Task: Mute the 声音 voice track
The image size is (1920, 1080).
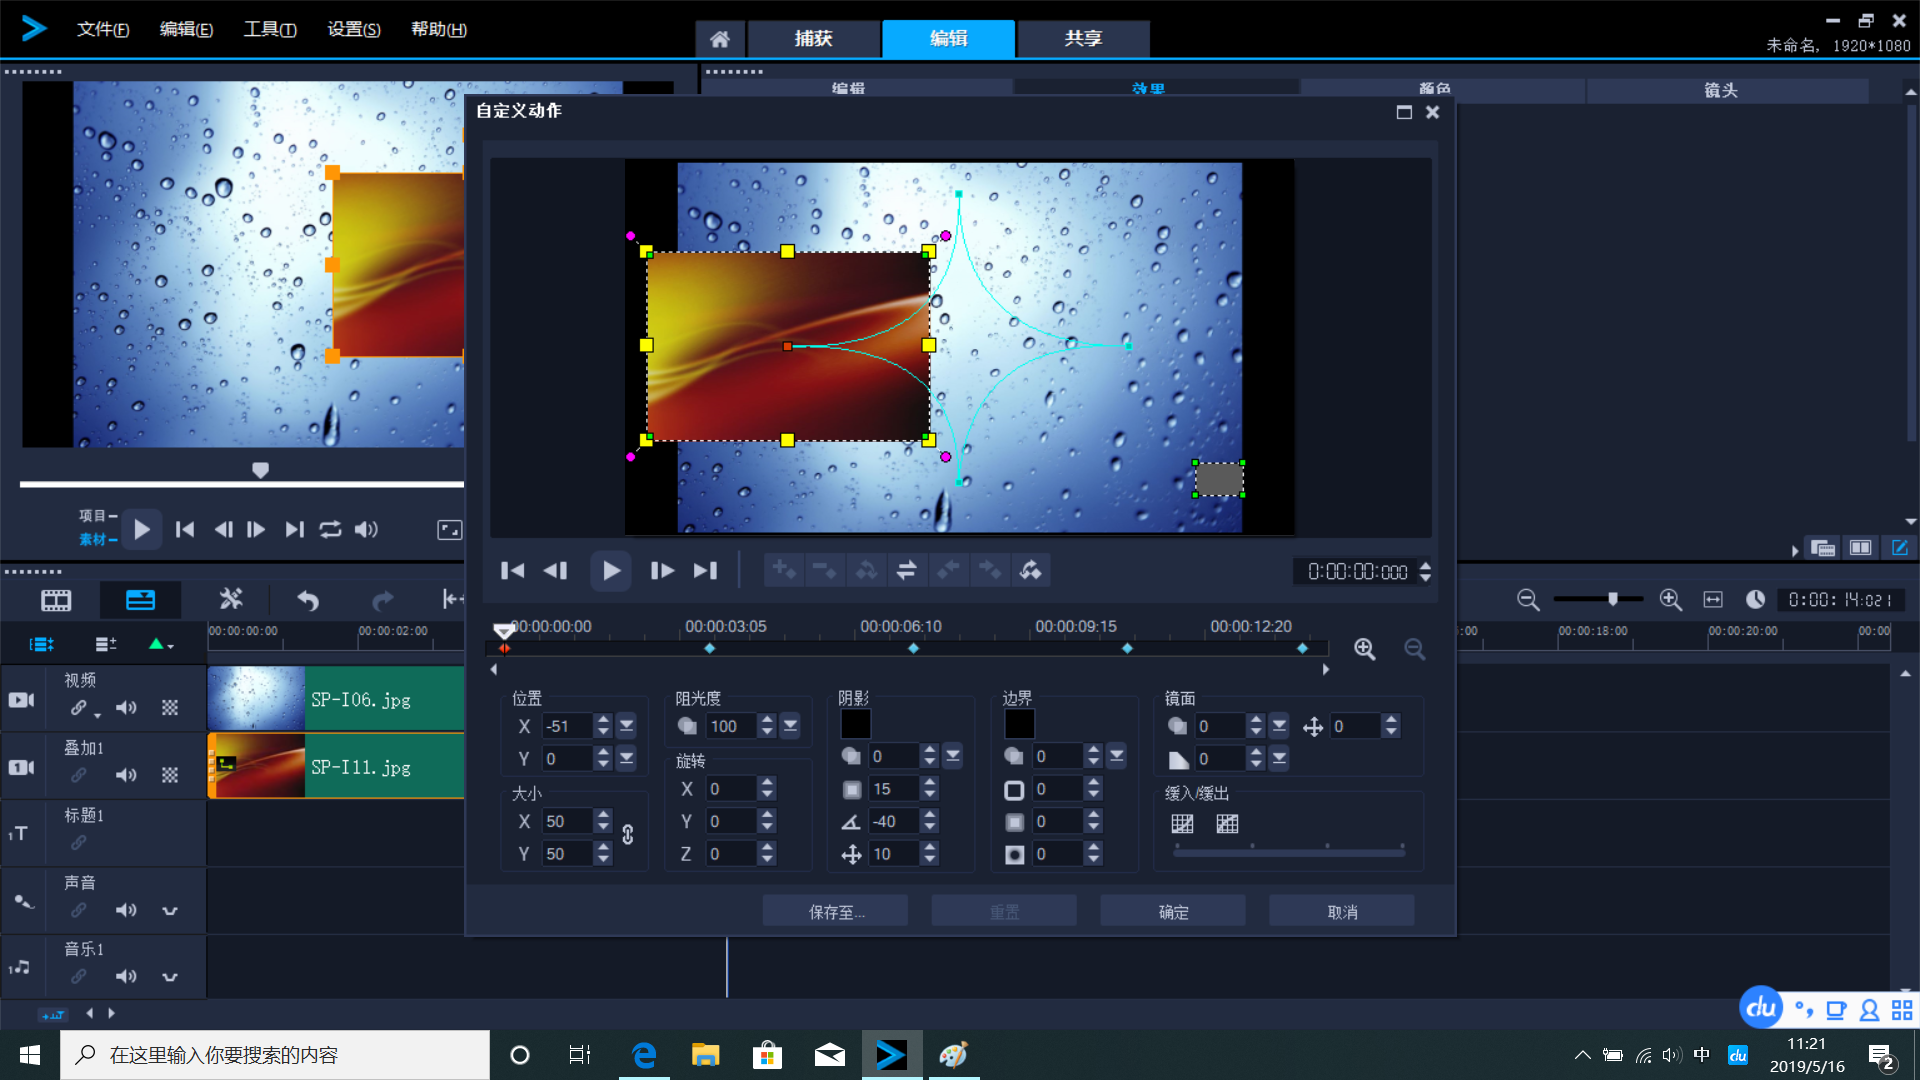Action: coord(126,910)
